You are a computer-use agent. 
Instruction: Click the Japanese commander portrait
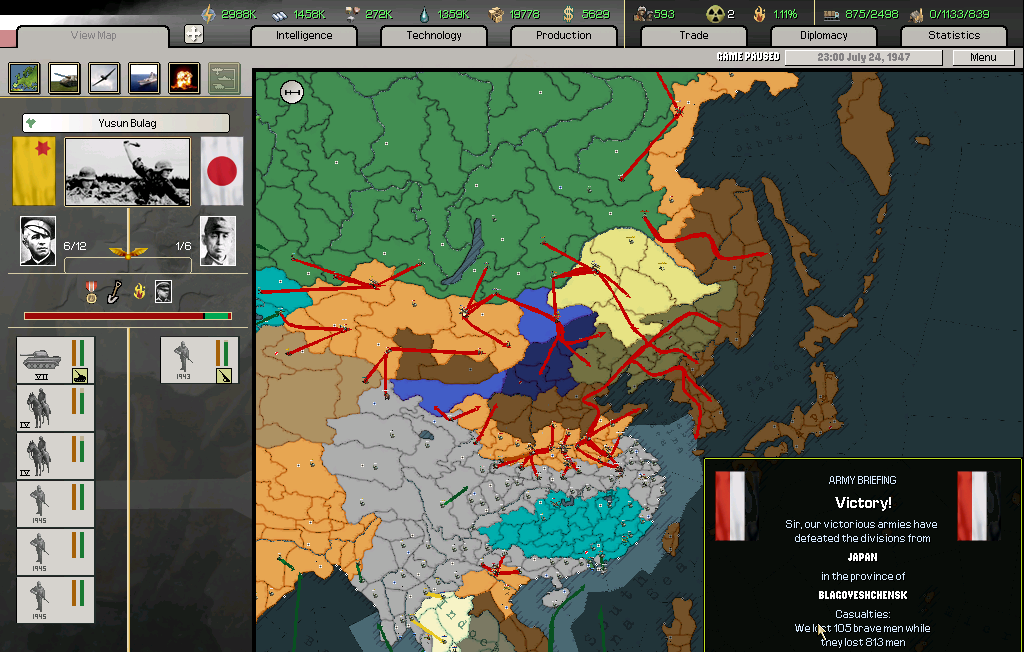pyautogui.click(x=218, y=241)
